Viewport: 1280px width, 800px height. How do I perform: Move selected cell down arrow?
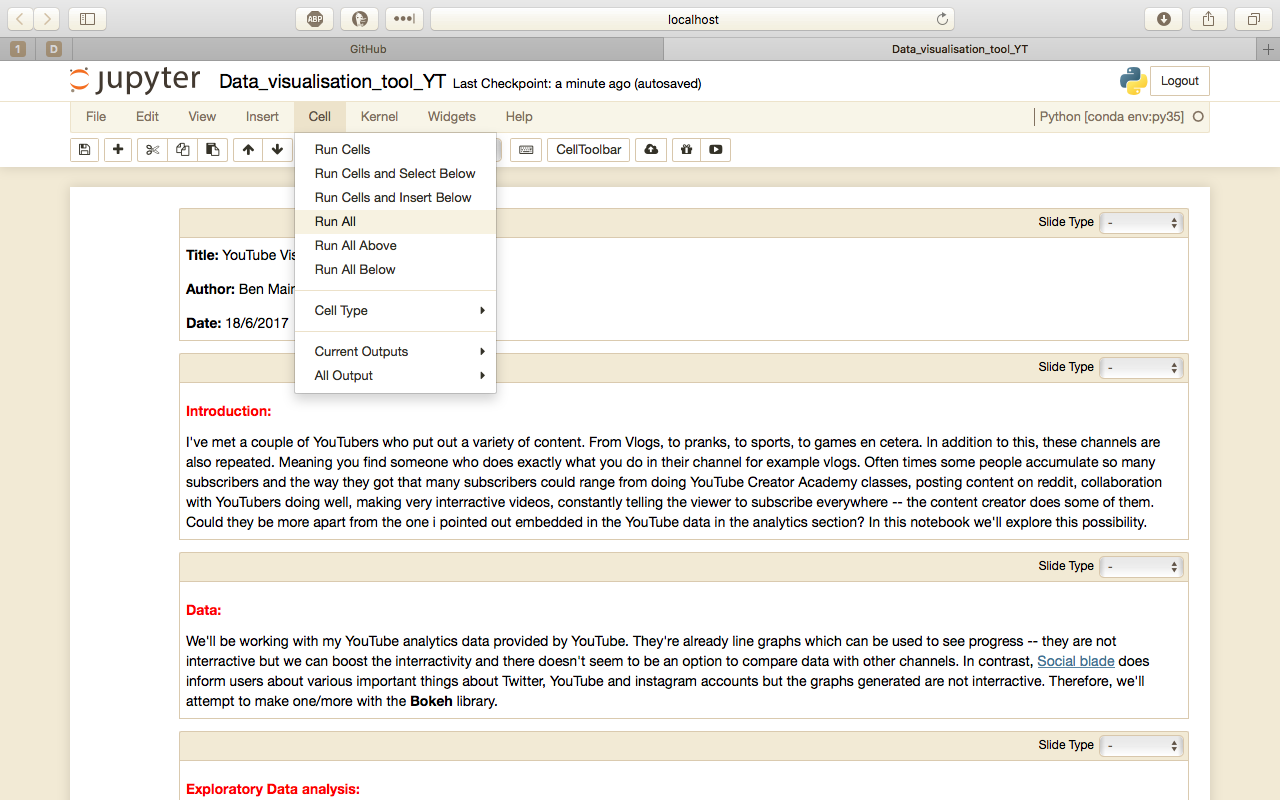click(277, 150)
